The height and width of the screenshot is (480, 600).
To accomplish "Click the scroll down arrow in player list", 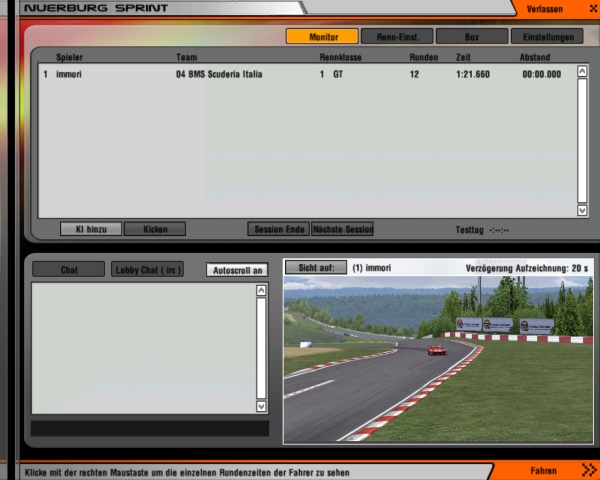I will click(582, 211).
